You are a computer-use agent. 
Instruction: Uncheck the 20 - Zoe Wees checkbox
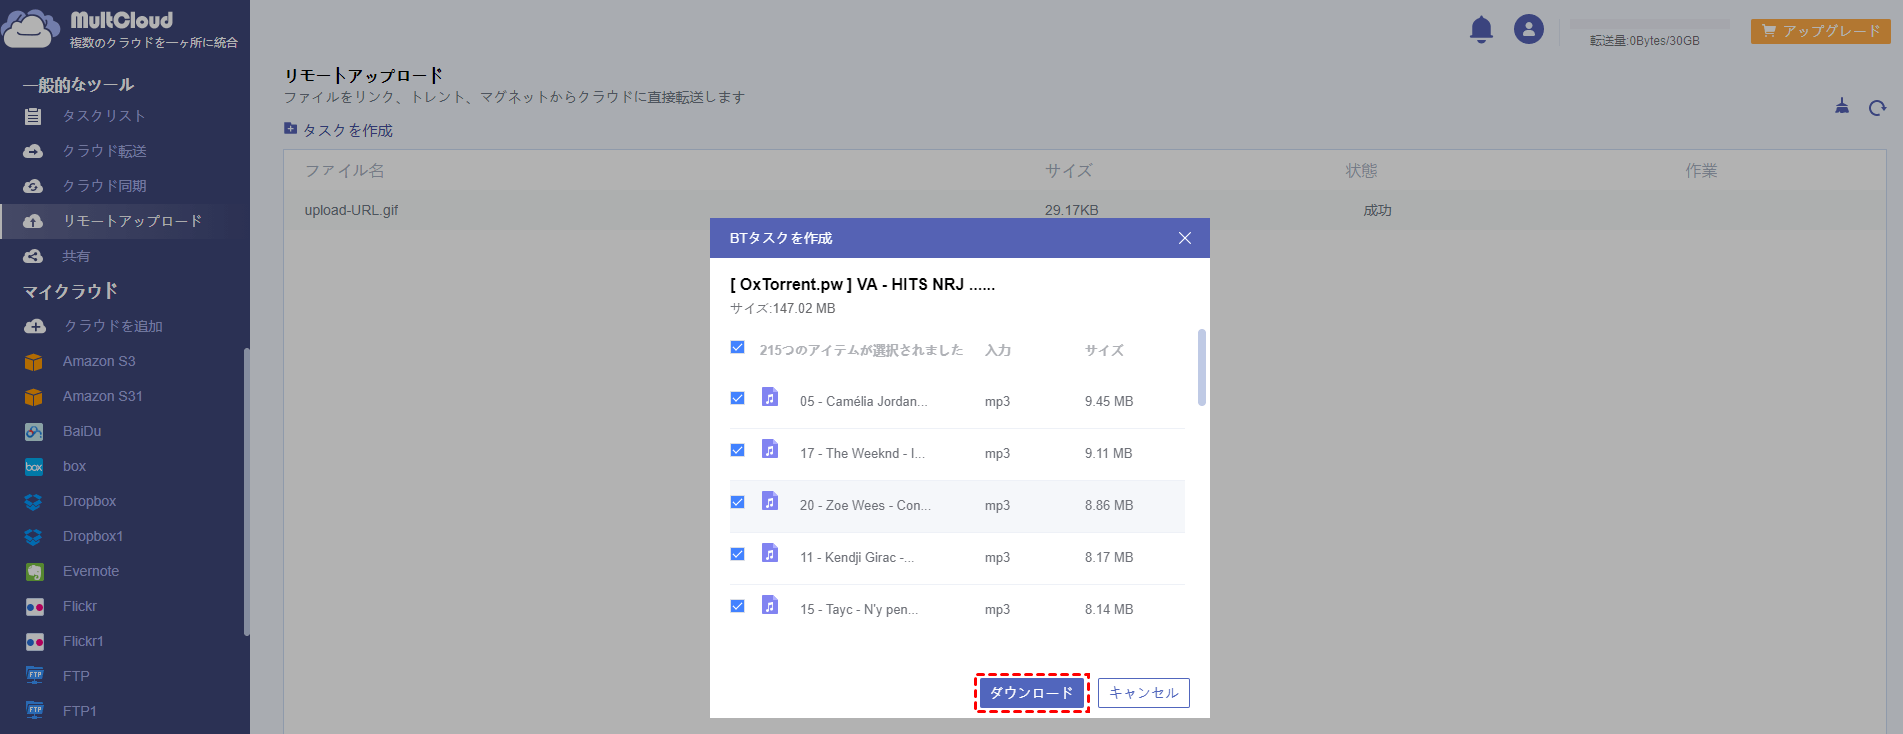(x=737, y=502)
